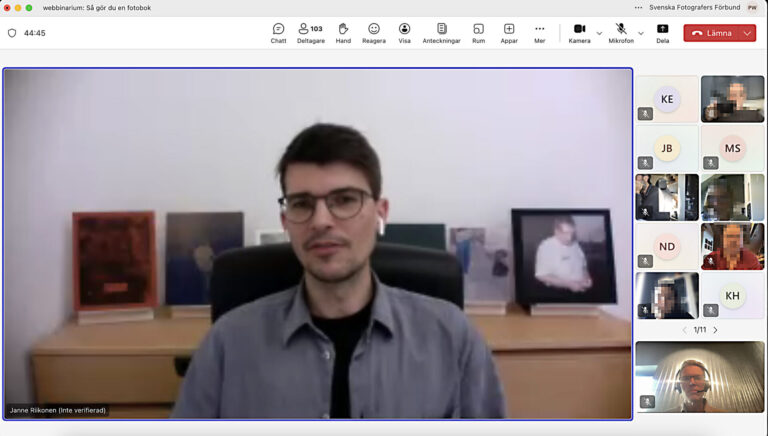Expand the Kamera options arrow
The width and height of the screenshot is (768, 436).
[599, 33]
